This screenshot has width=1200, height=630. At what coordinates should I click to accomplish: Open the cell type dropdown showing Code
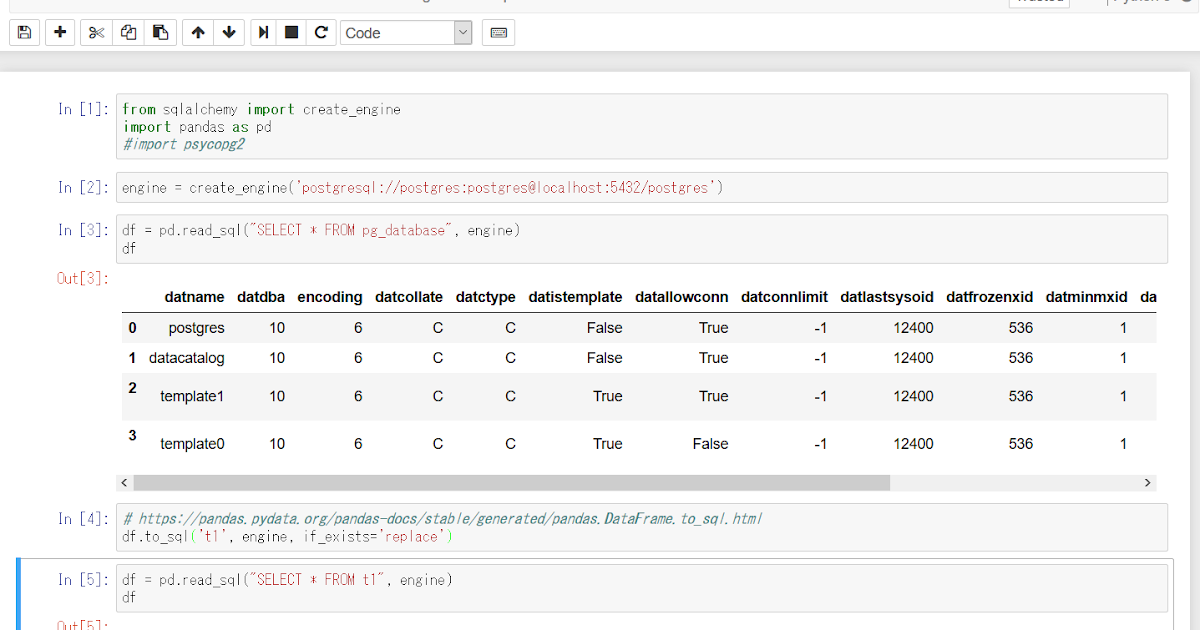[405, 32]
